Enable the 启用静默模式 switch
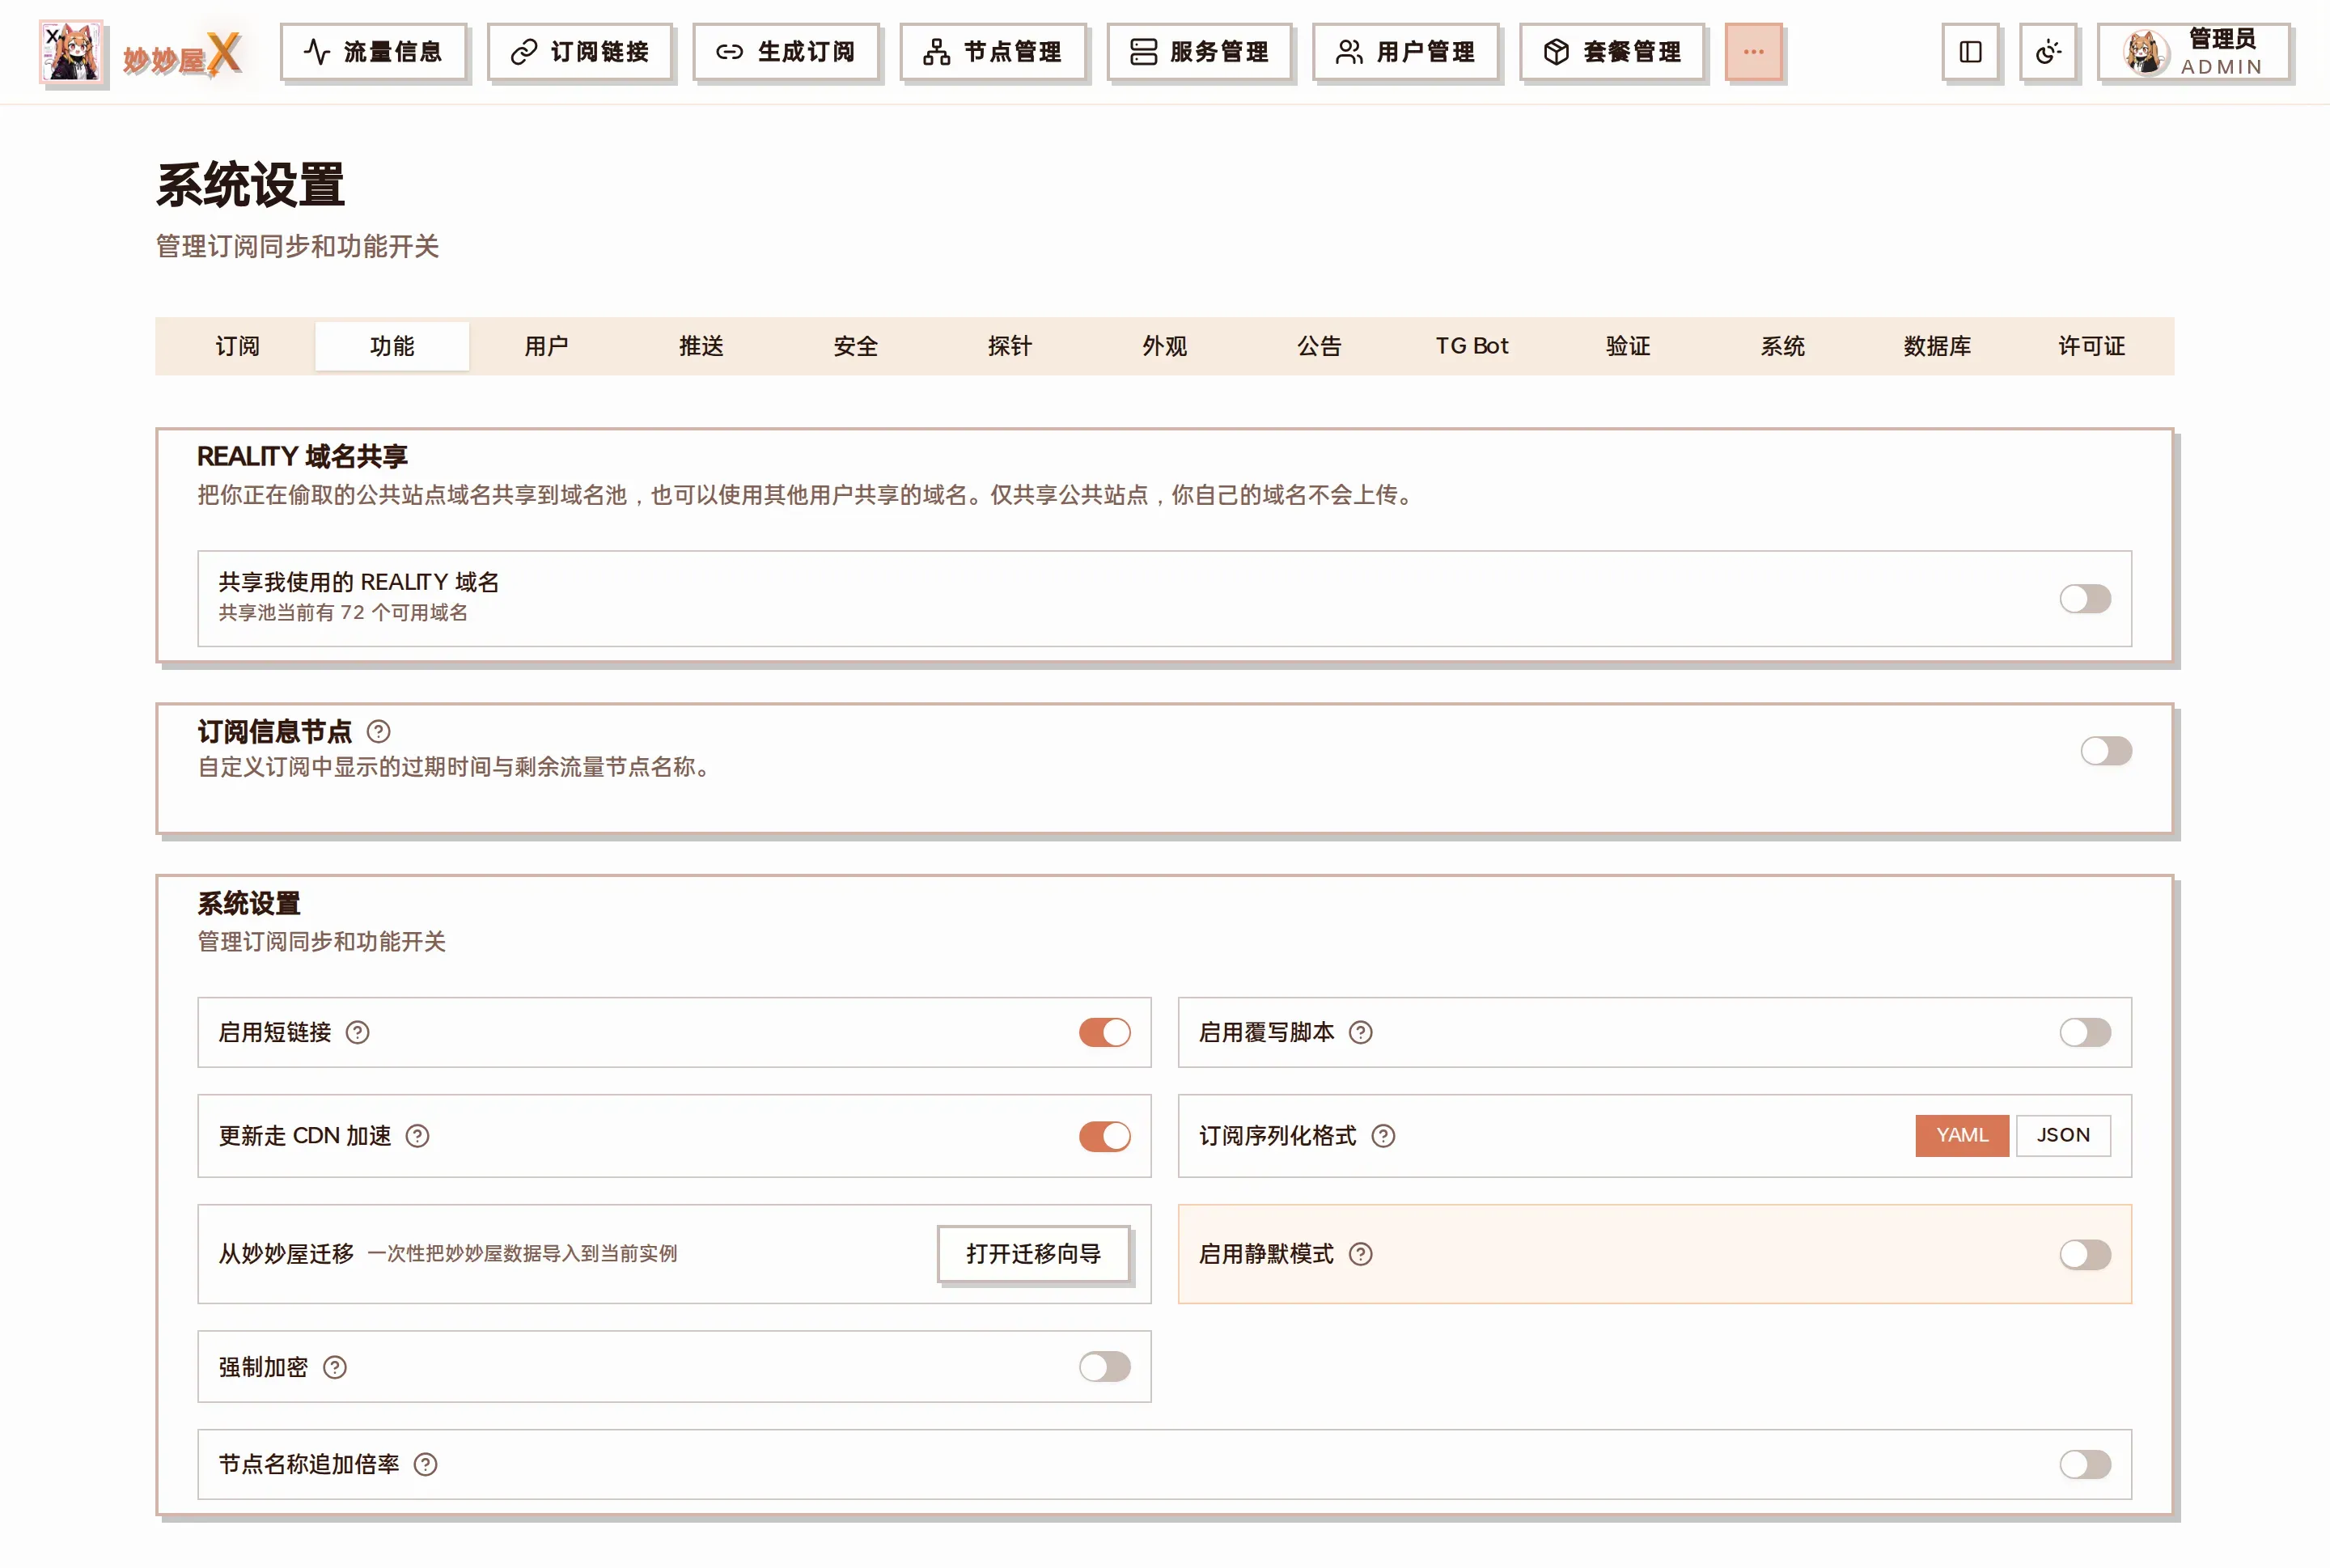This screenshot has height=1568, width=2330. tap(2085, 1255)
